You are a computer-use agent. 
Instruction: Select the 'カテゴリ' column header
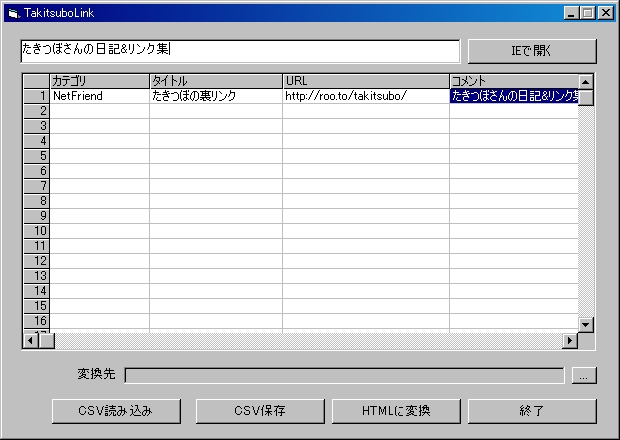[99, 81]
